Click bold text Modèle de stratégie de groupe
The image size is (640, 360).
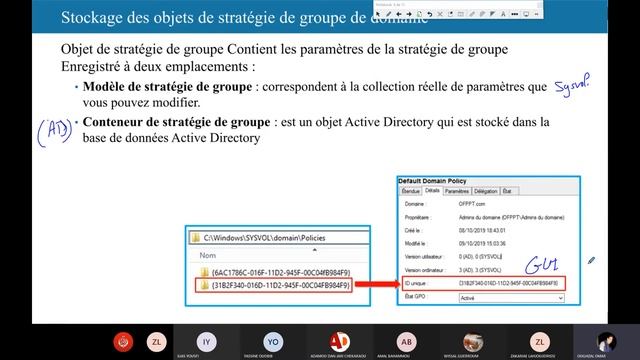(x=167, y=87)
